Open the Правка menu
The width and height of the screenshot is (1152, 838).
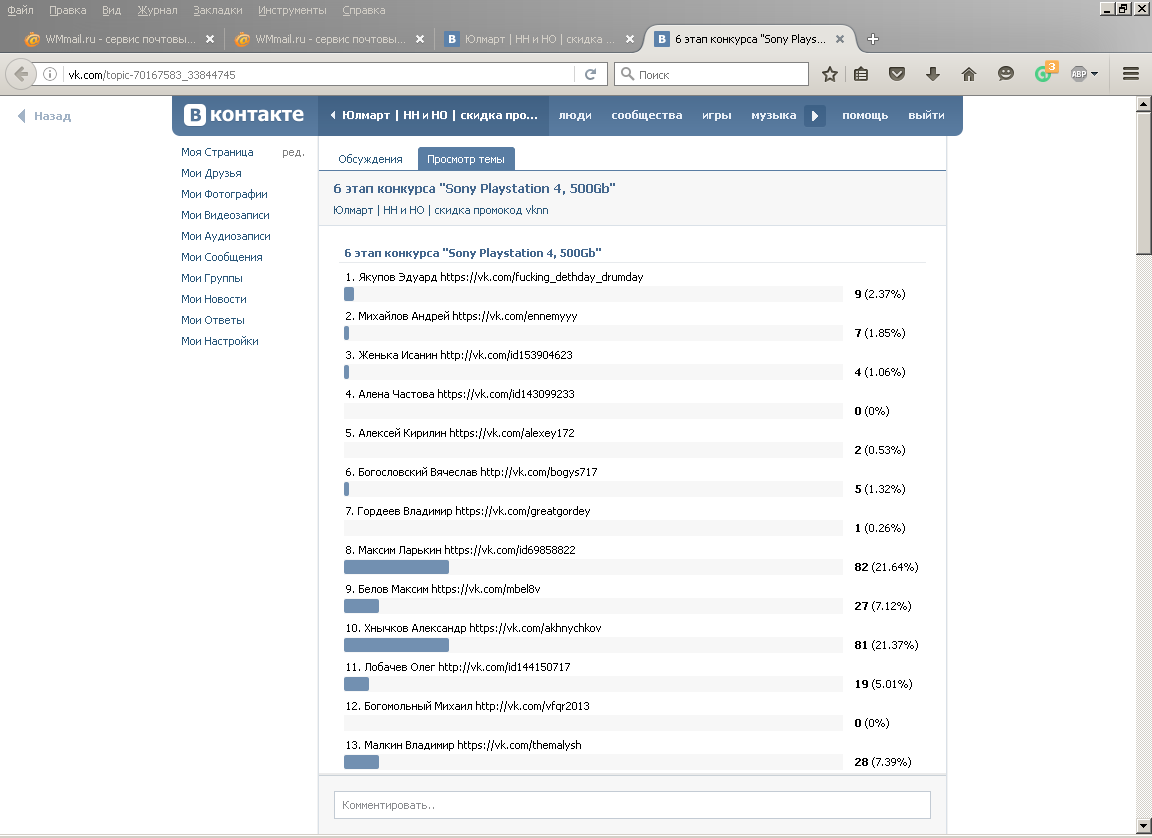pyautogui.click(x=68, y=10)
